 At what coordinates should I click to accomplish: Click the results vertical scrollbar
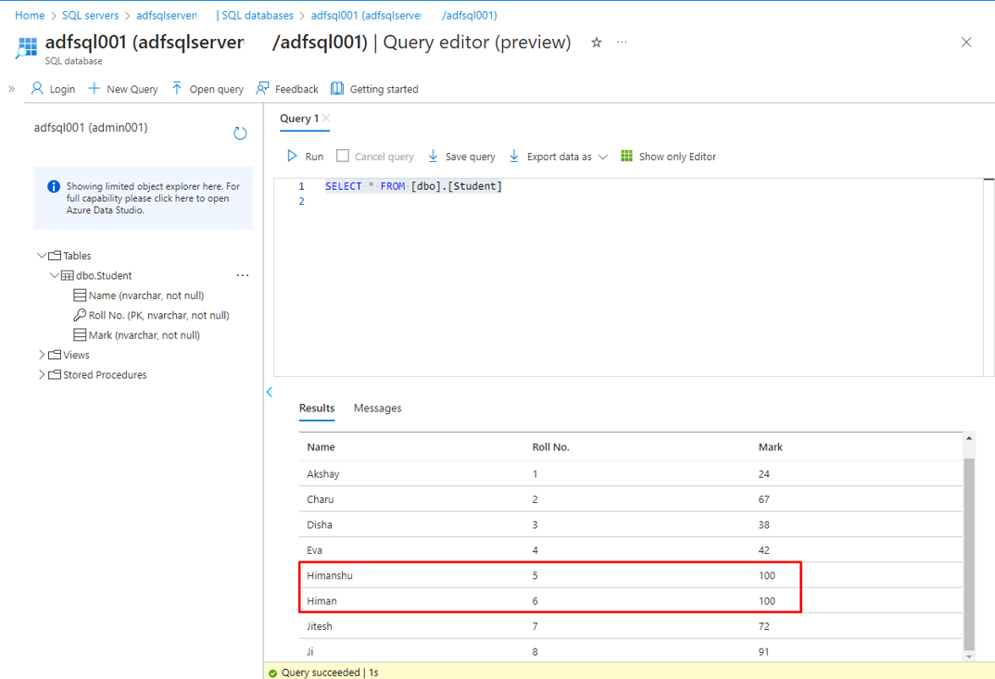click(968, 550)
